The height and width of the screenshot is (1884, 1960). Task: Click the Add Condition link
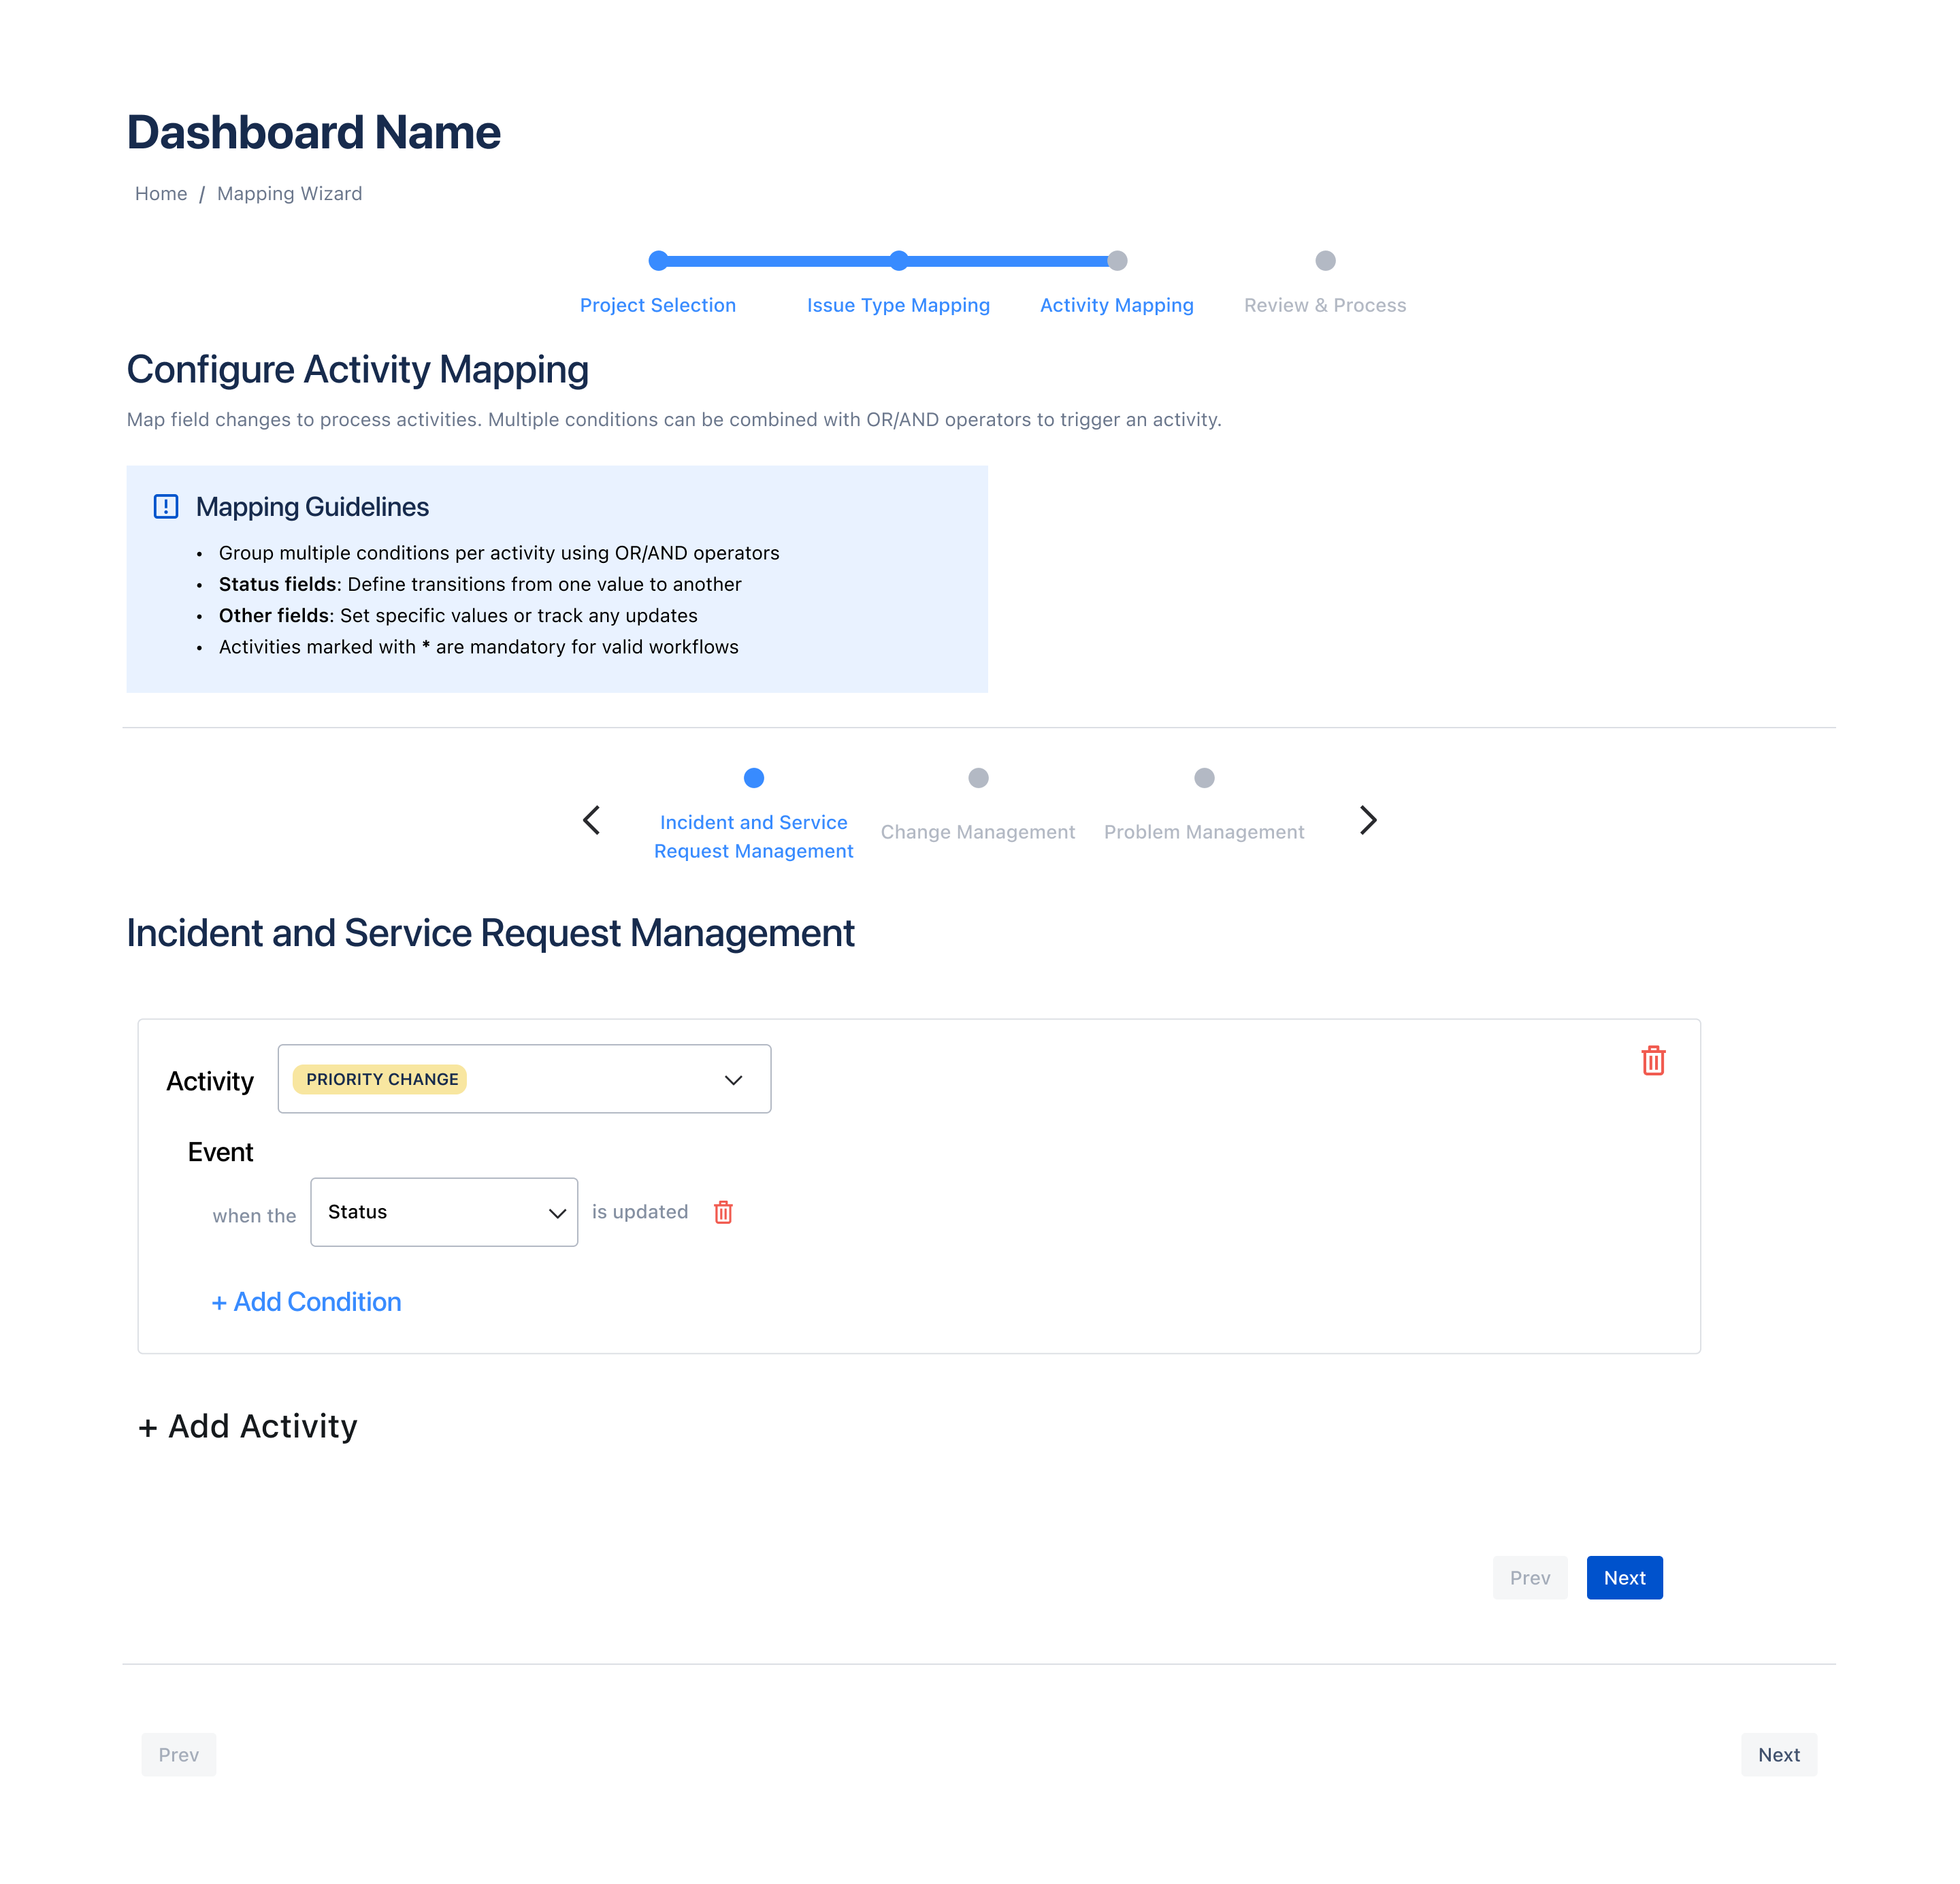306,1302
